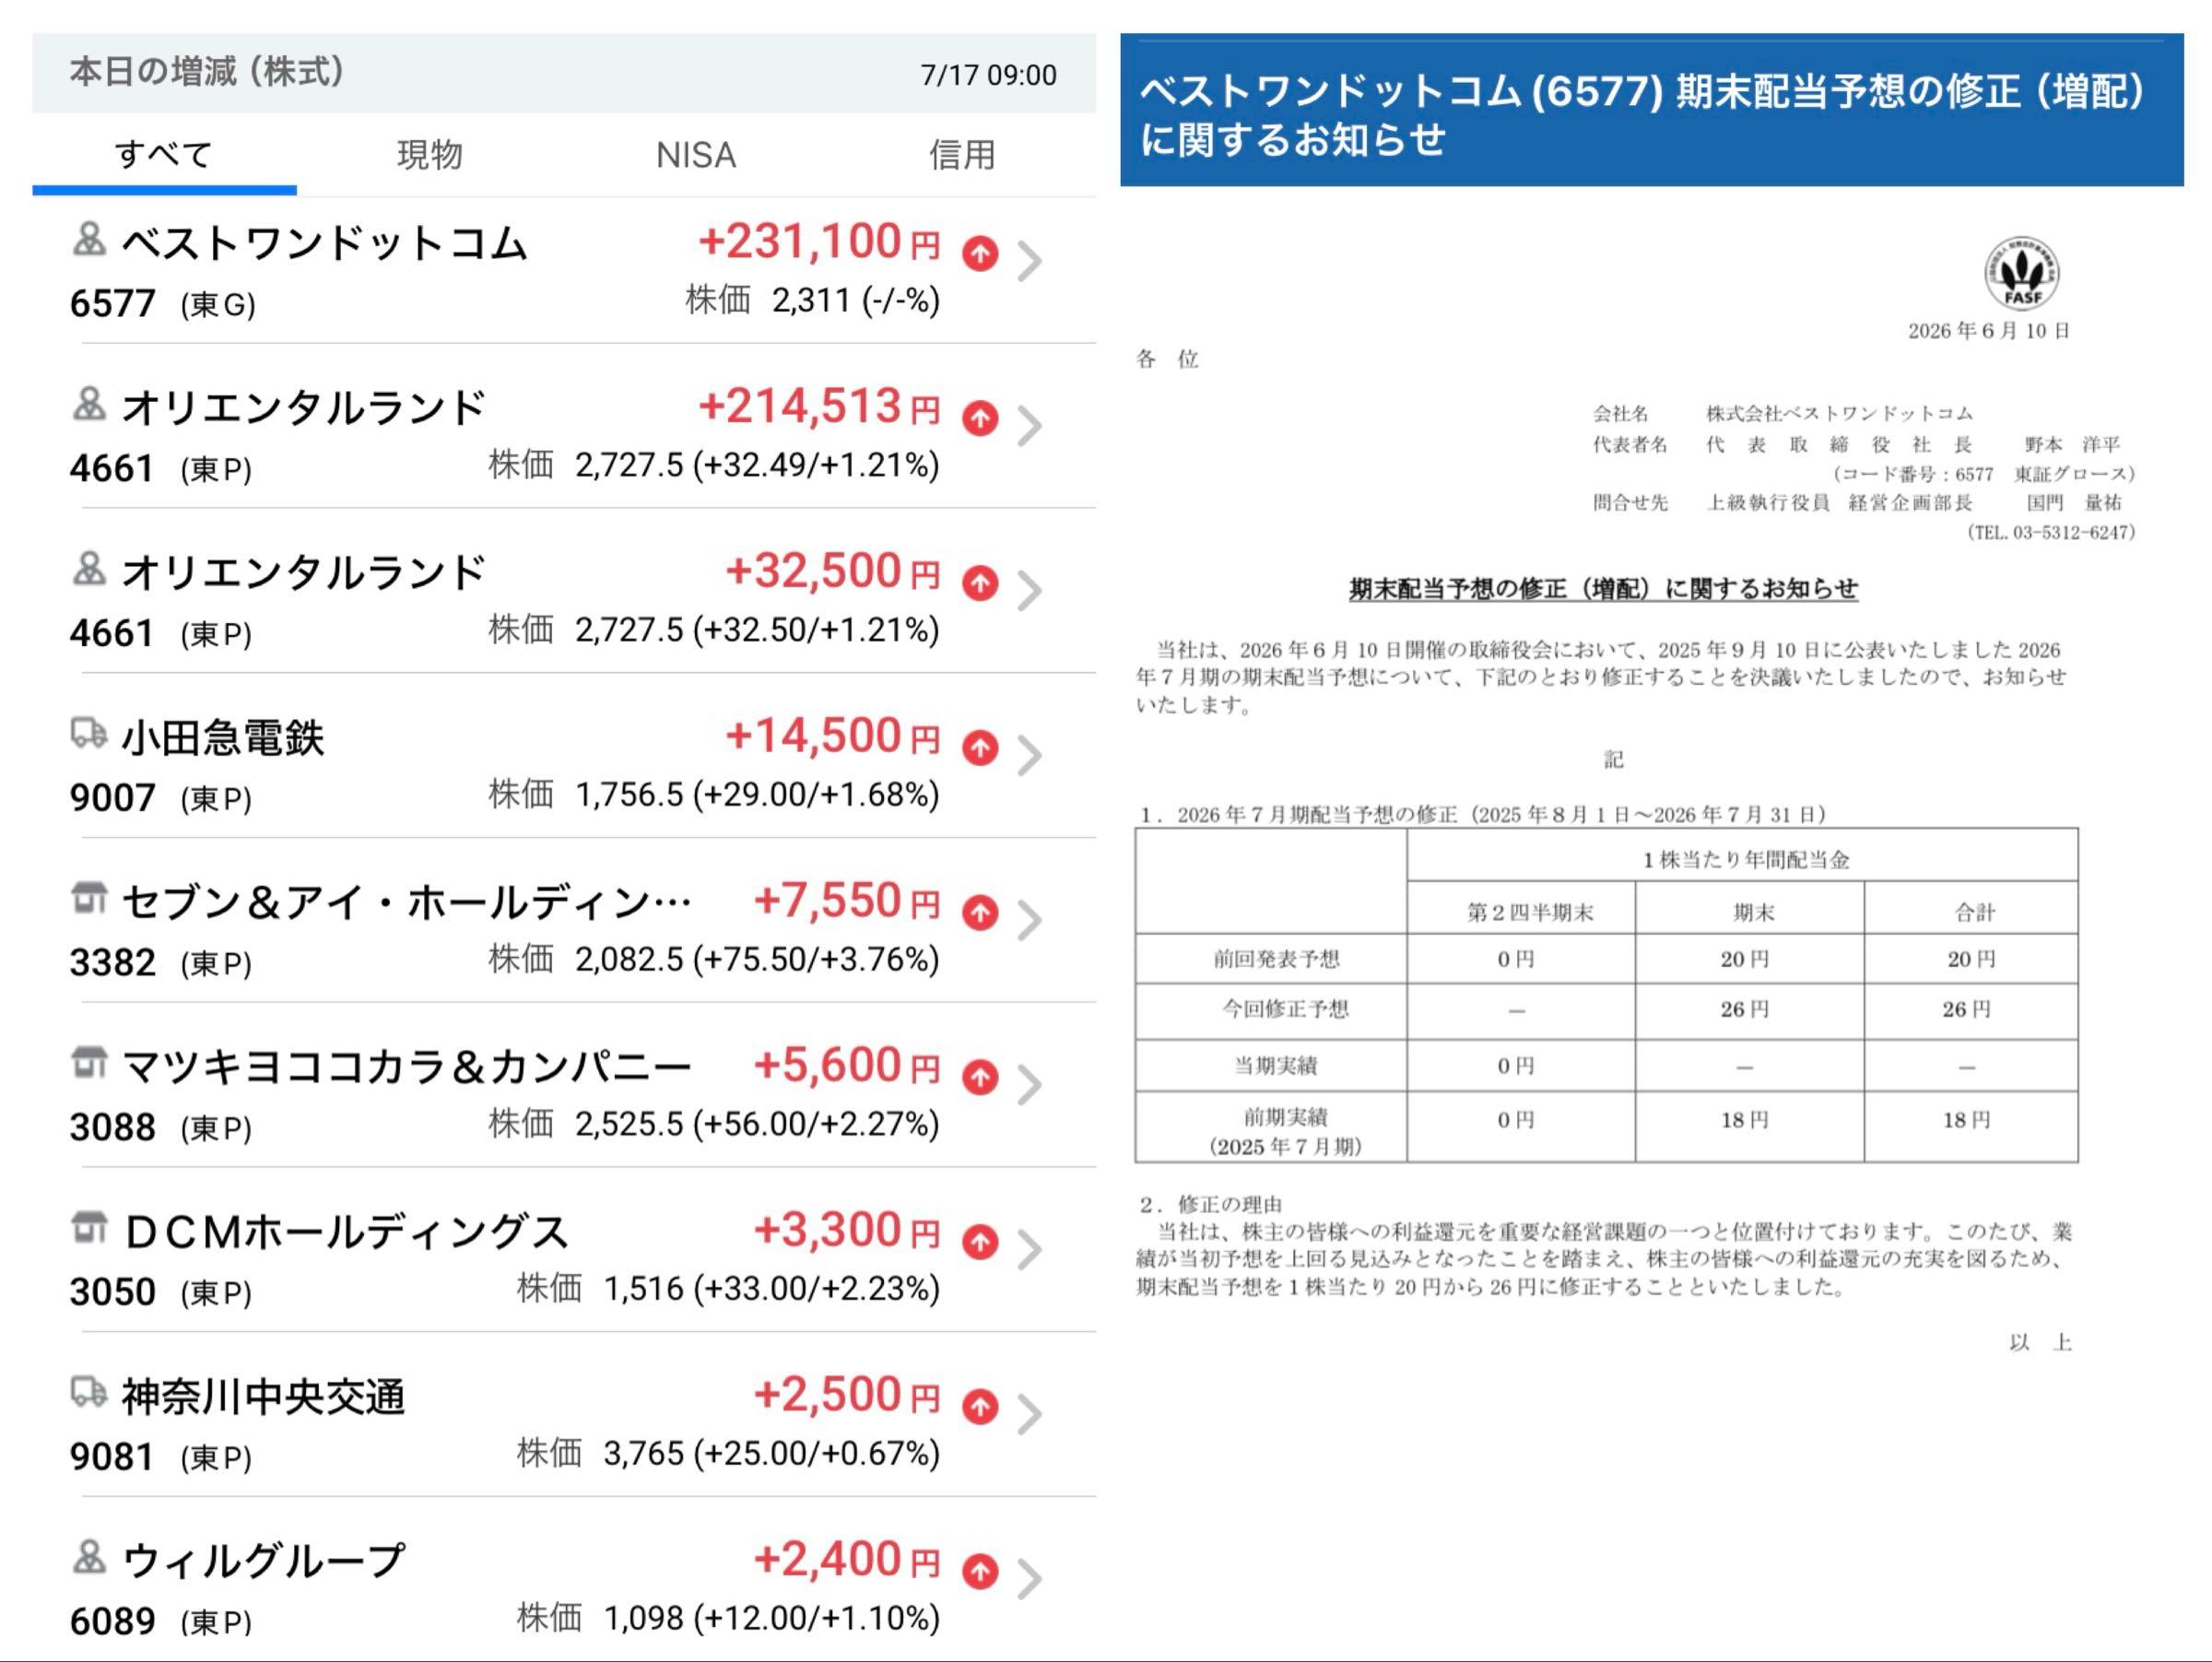Open details chevron for ウィルグループ

(1030, 1579)
